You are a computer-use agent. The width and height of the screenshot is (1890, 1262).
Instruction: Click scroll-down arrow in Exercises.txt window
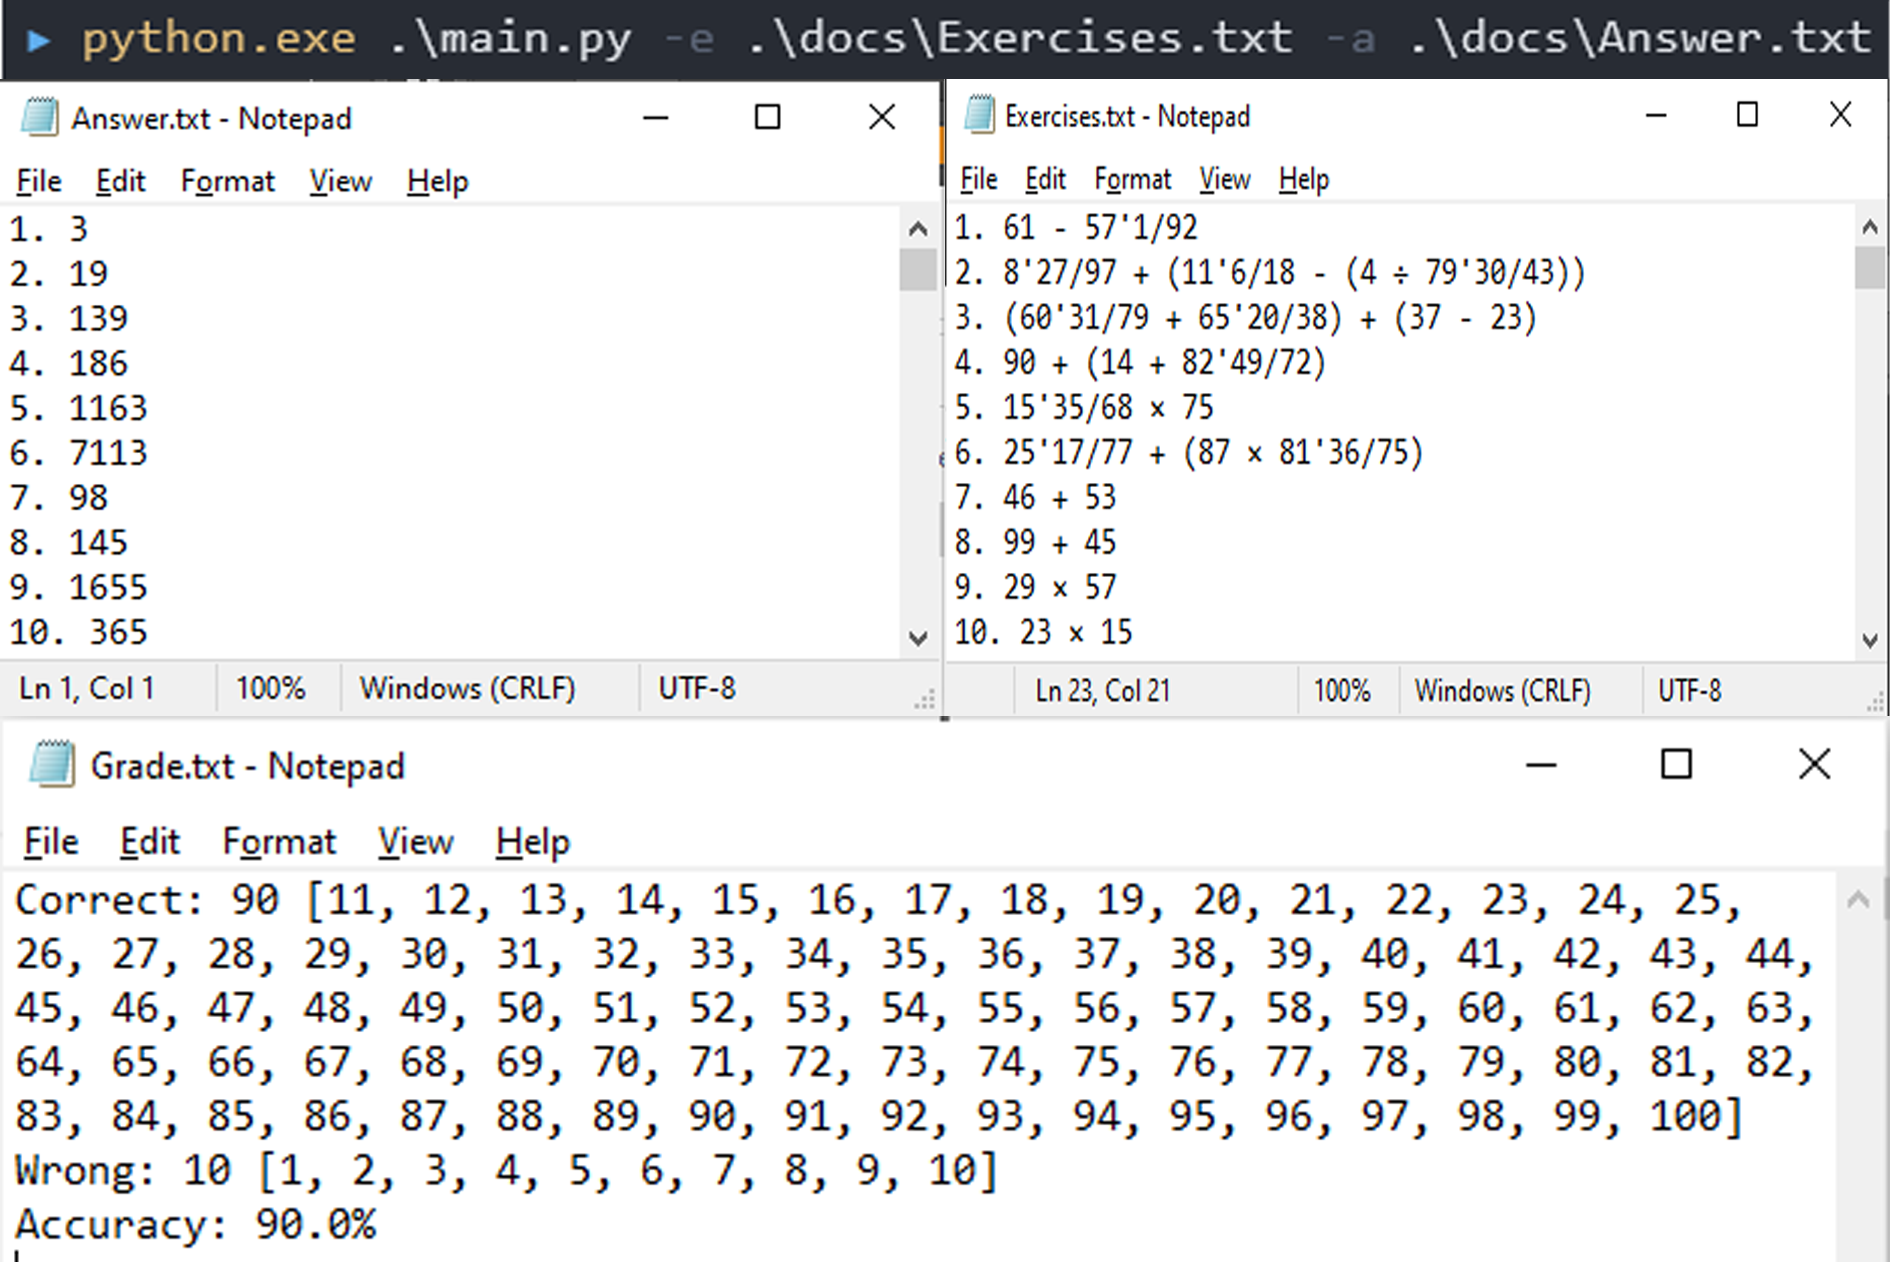click(1869, 640)
